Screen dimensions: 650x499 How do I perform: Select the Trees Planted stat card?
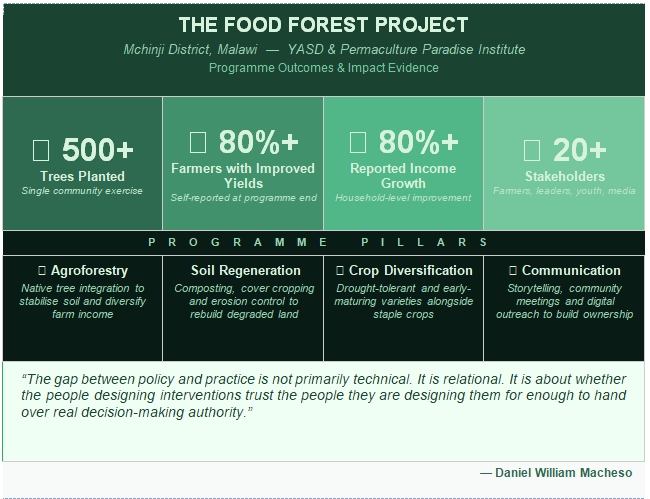click(82, 163)
